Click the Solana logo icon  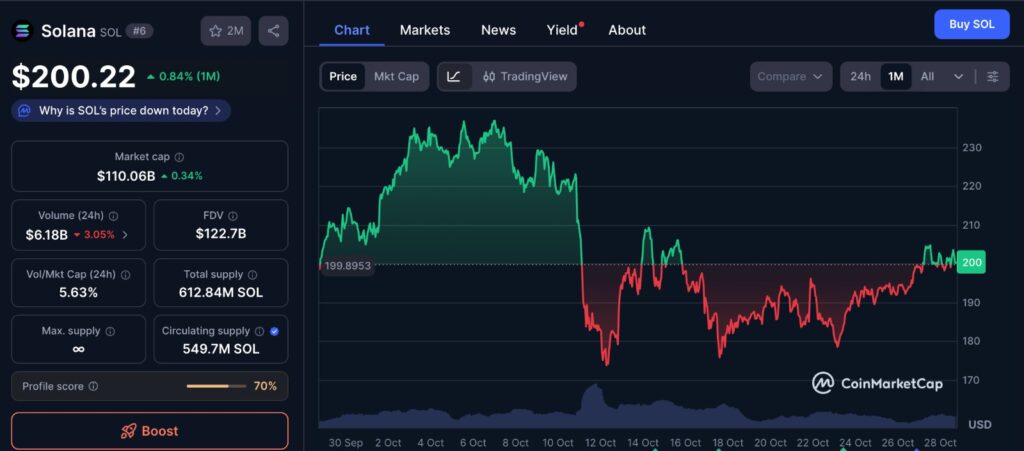tap(23, 31)
